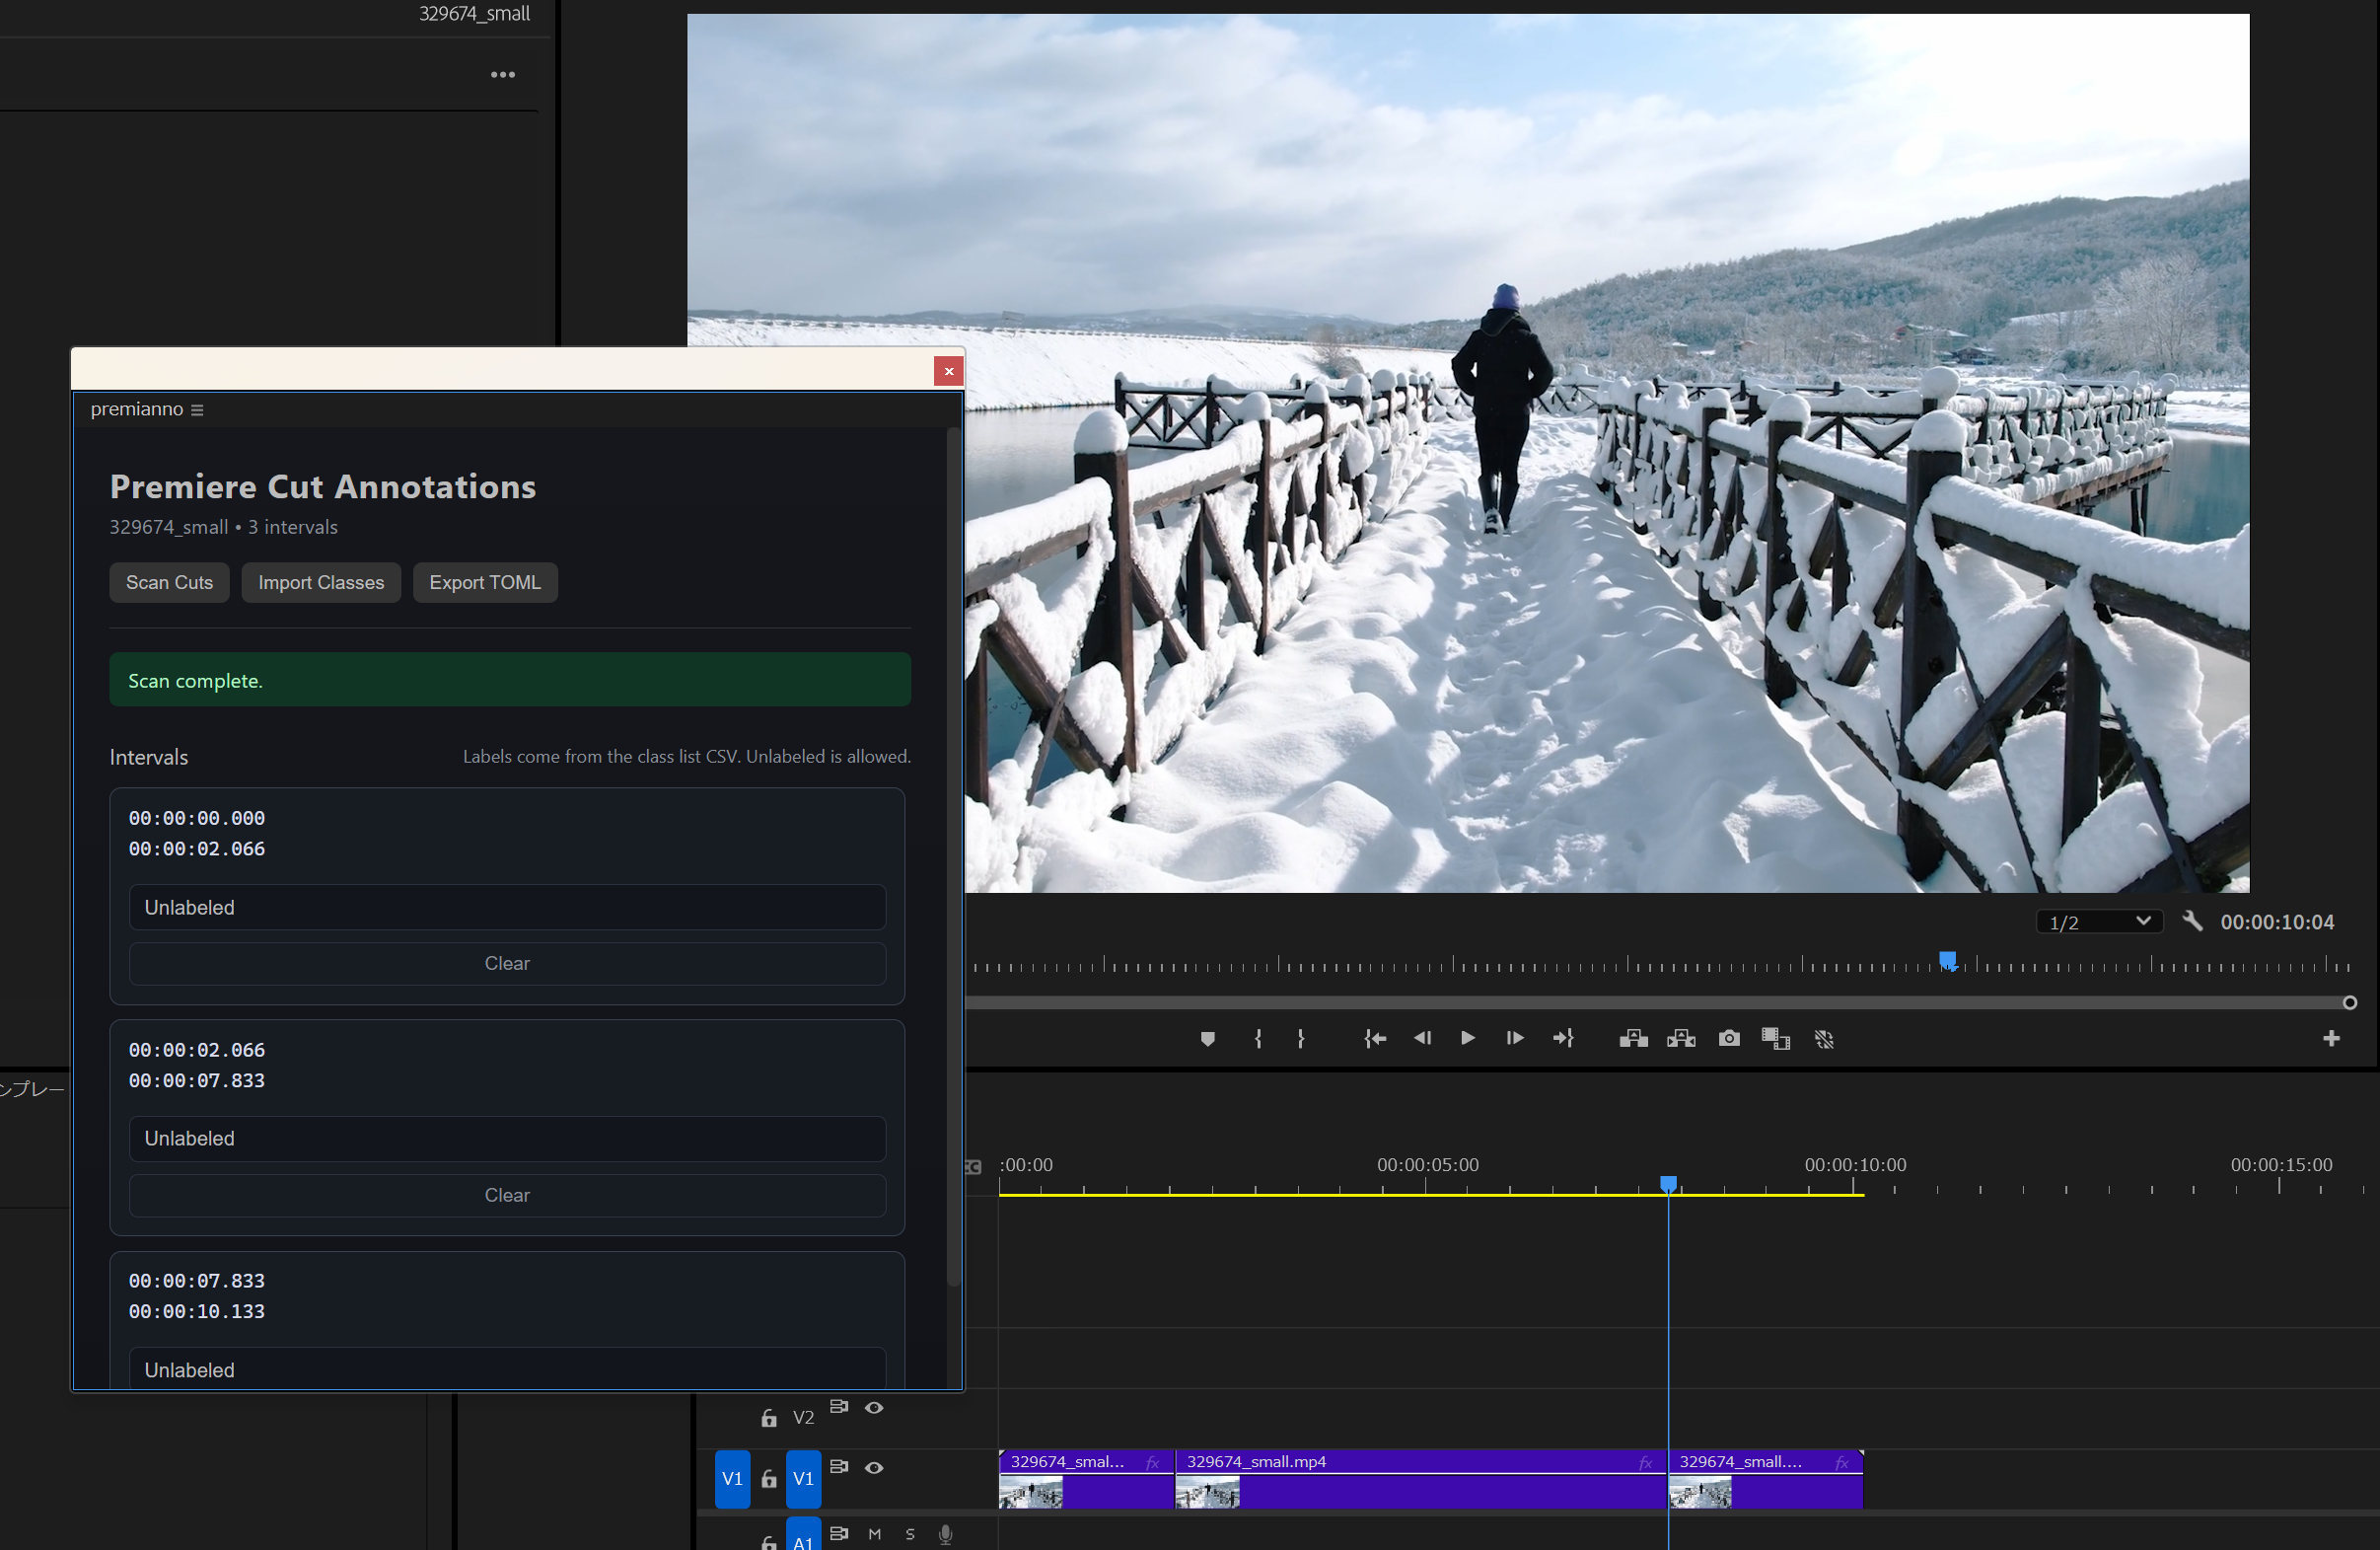This screenshot has width=2380, height=1550.
Task: Open label dropdown for first interval
Action: 507,907
